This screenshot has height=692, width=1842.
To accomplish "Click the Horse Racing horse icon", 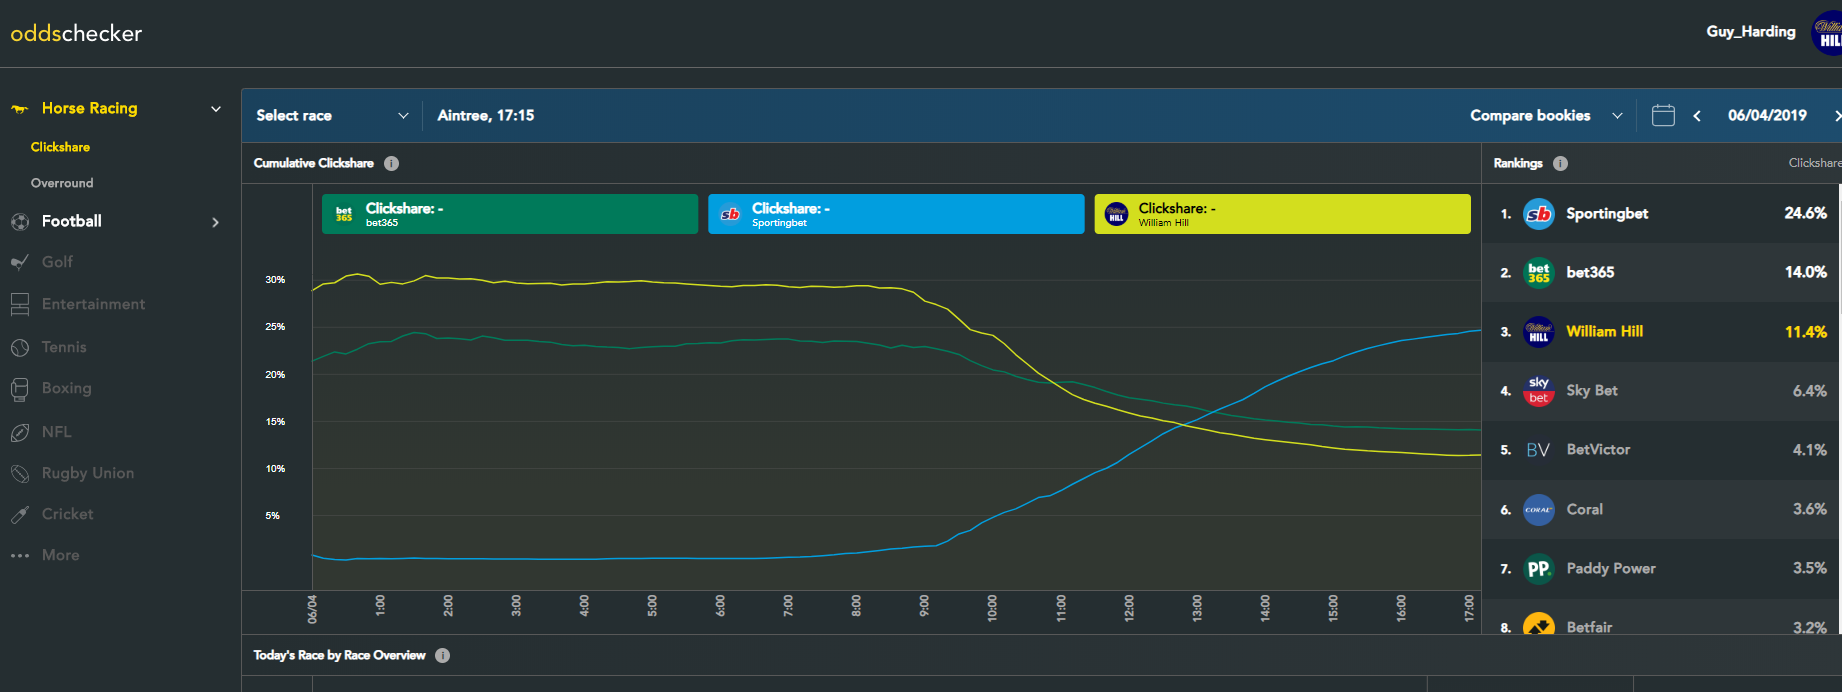I will click(x=20, y=109).
